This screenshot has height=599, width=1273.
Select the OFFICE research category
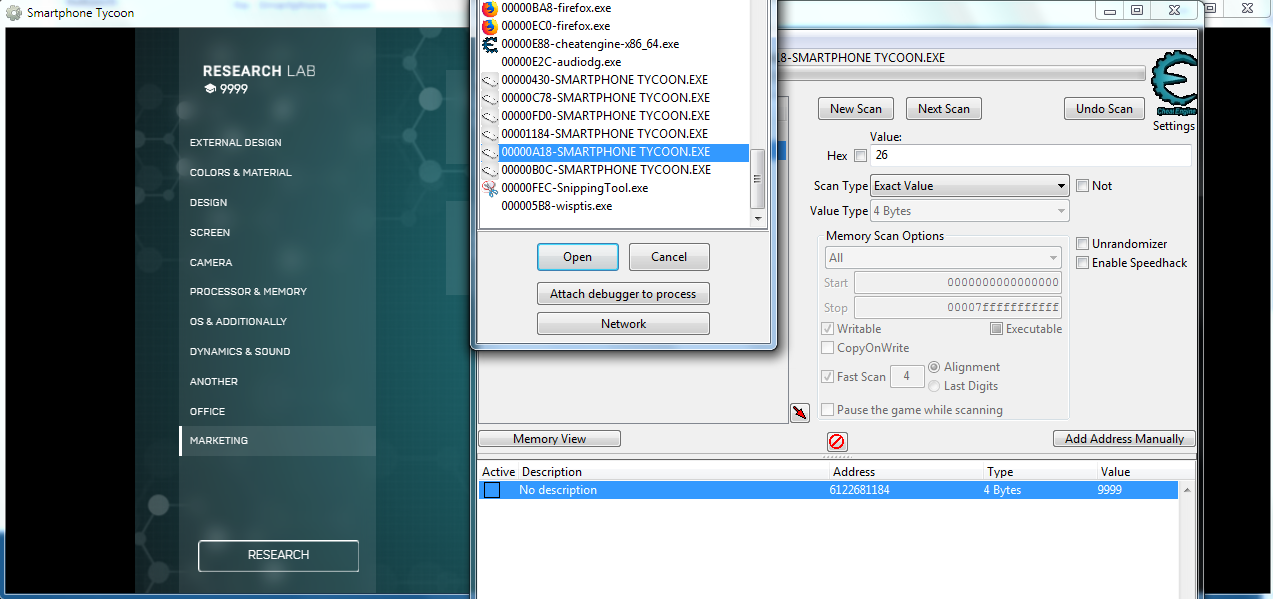208,412
